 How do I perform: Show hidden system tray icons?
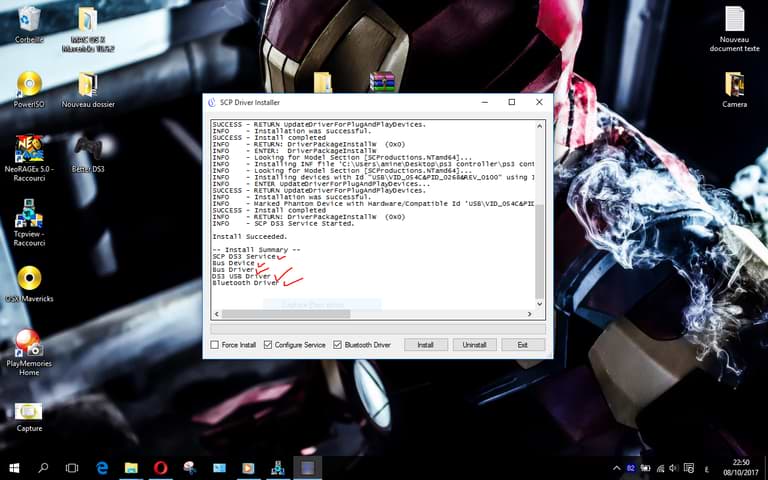[x=616, y=469]
